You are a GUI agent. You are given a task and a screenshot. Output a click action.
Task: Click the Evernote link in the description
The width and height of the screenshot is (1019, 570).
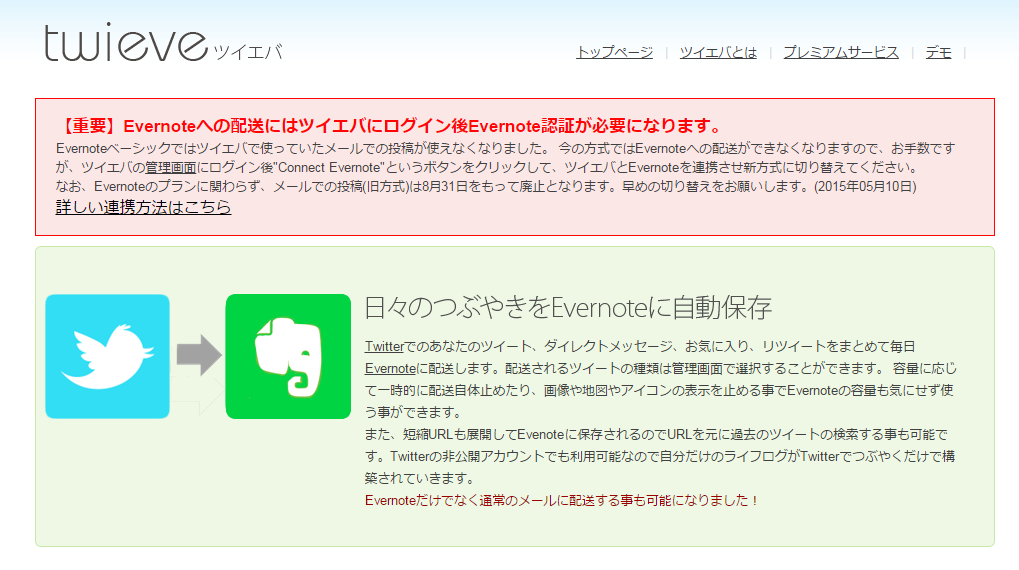390,369
